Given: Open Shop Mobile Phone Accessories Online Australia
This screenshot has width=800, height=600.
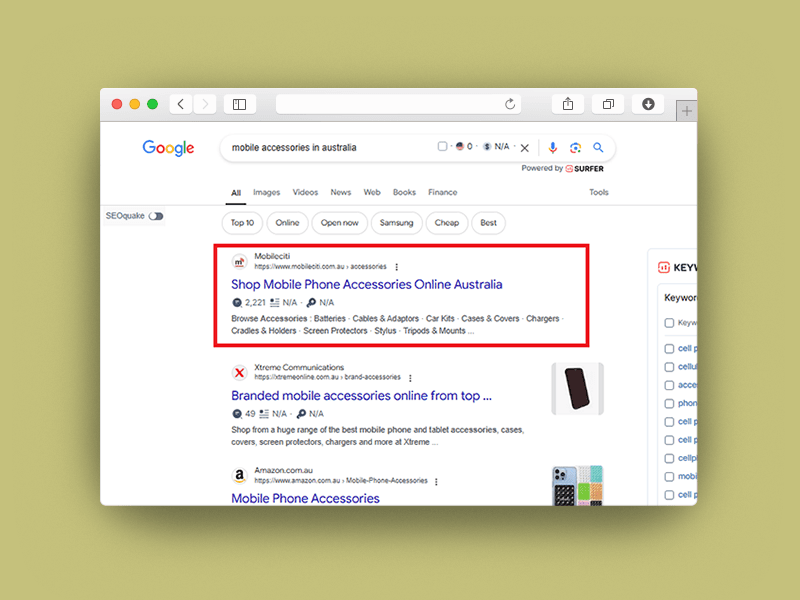Looking at the screenshot, I should click(366, 284).
